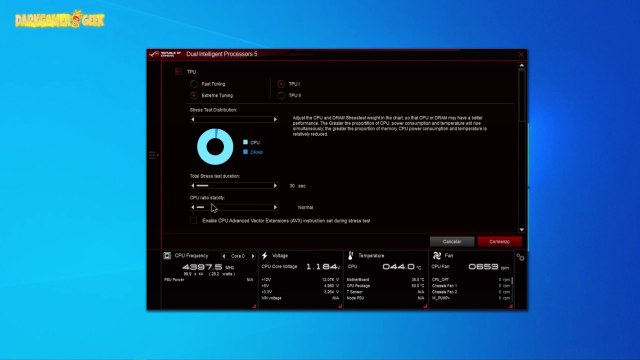This screenshot has height=360, width=640.
Task: Select the Extreme Tuning radio option
Action: [194, 96]
